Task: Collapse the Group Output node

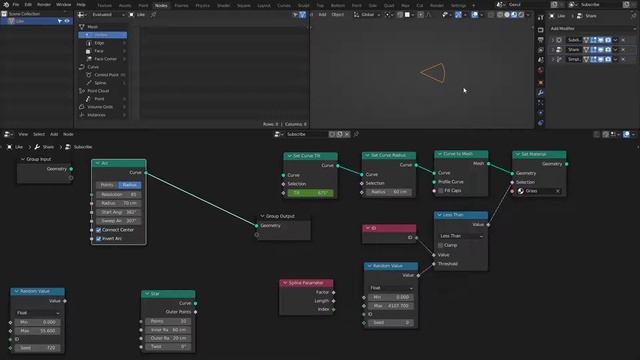Action: 262,216
